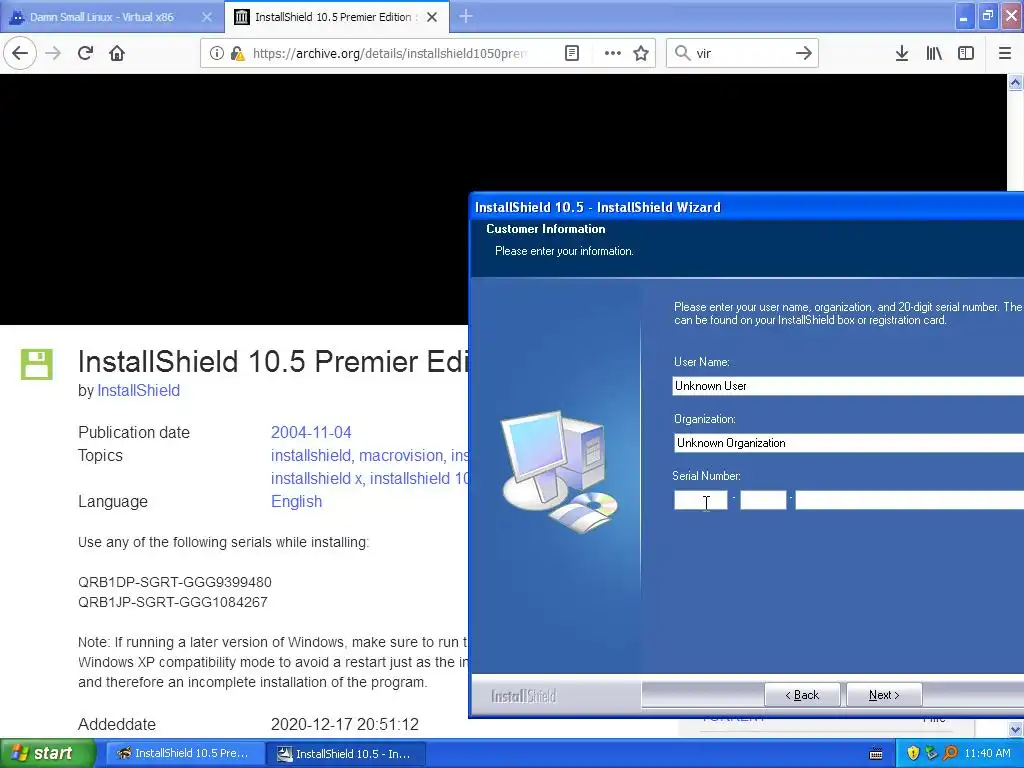Click the archive.org URL address field
This screenshot has width=1024, height=768.
[390, 53]
